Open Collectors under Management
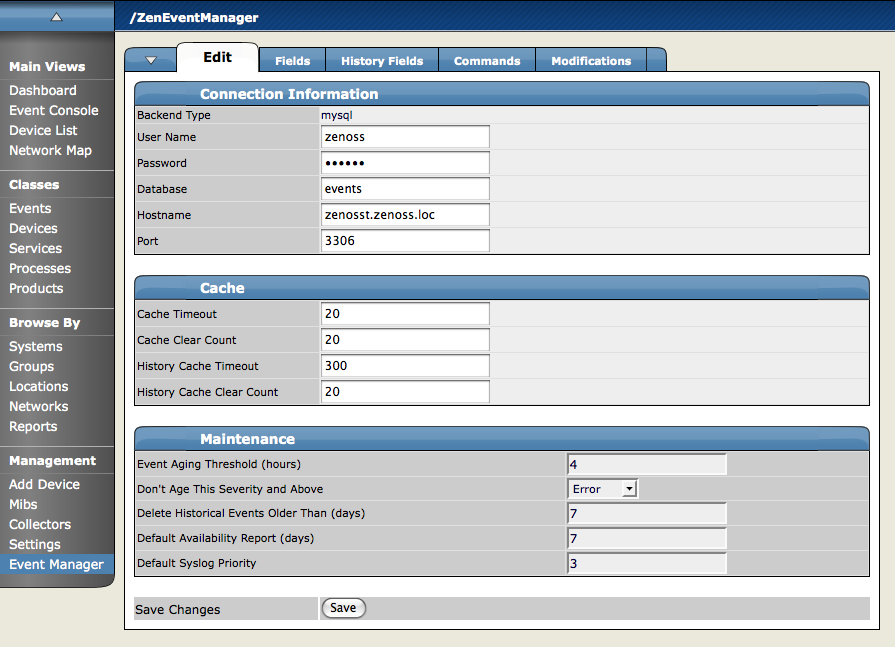 (x=40, y=524)
